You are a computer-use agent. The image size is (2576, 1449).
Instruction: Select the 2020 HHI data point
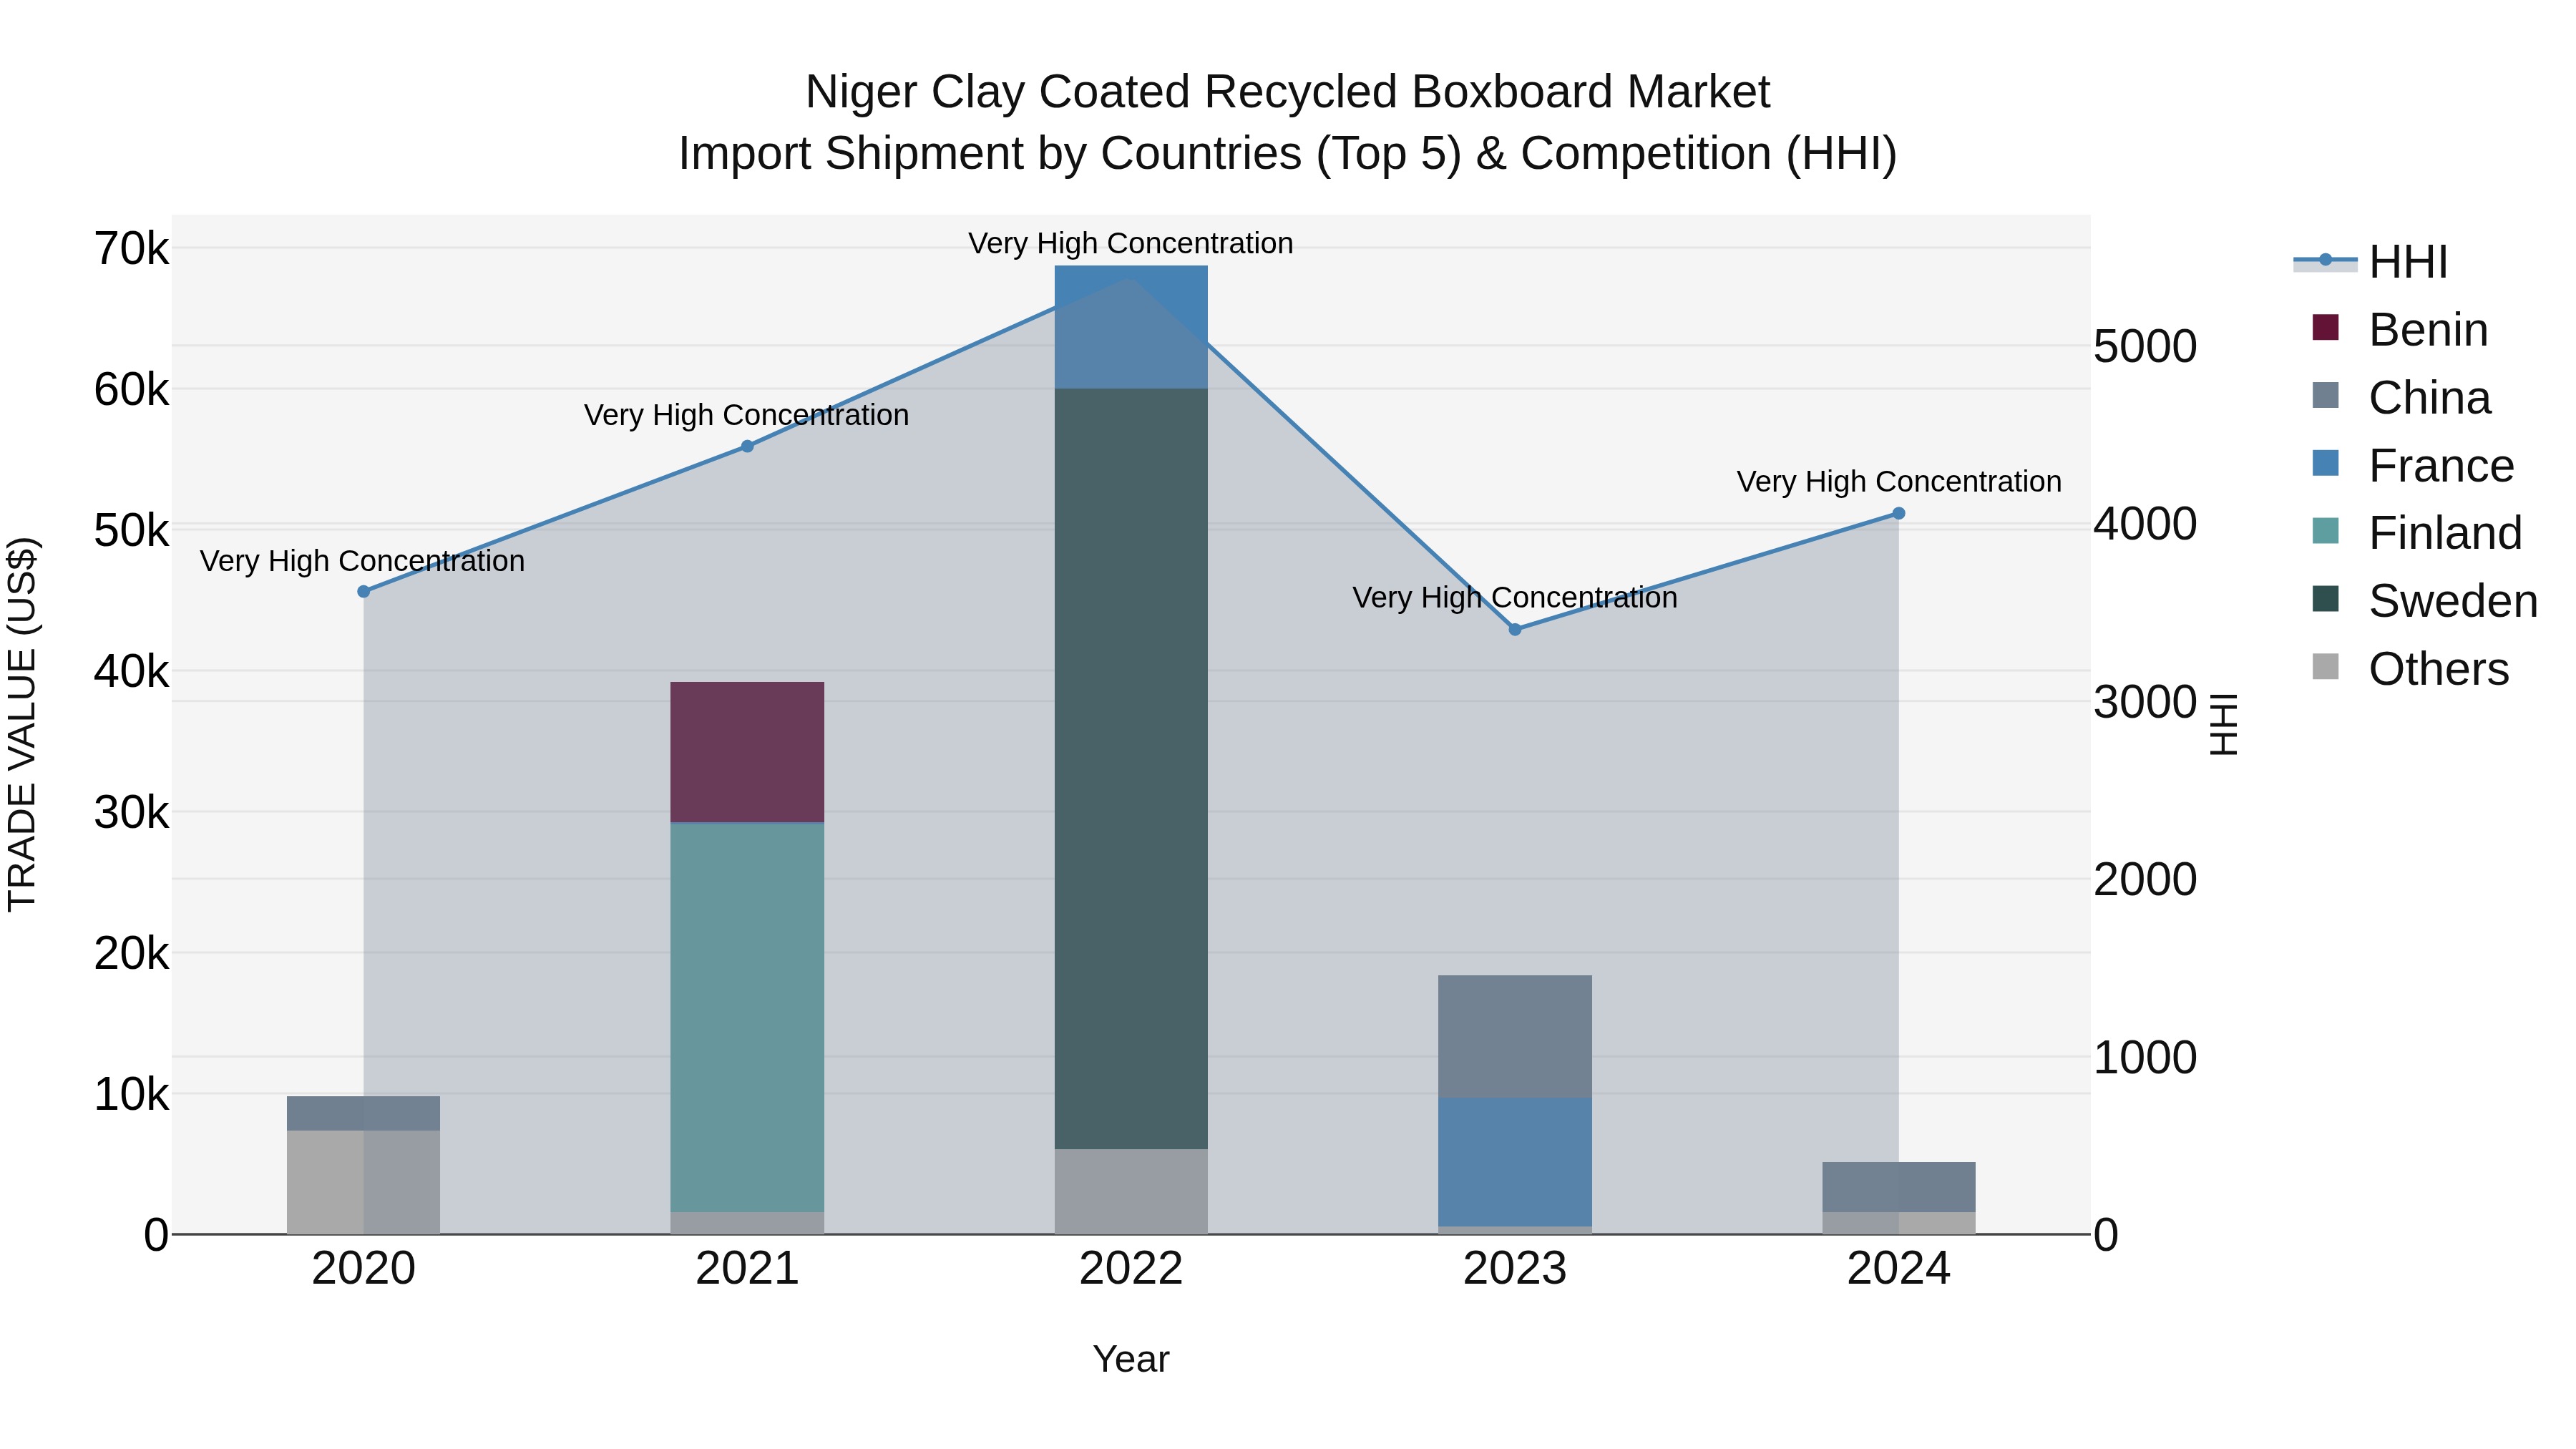tap(364, 592)
